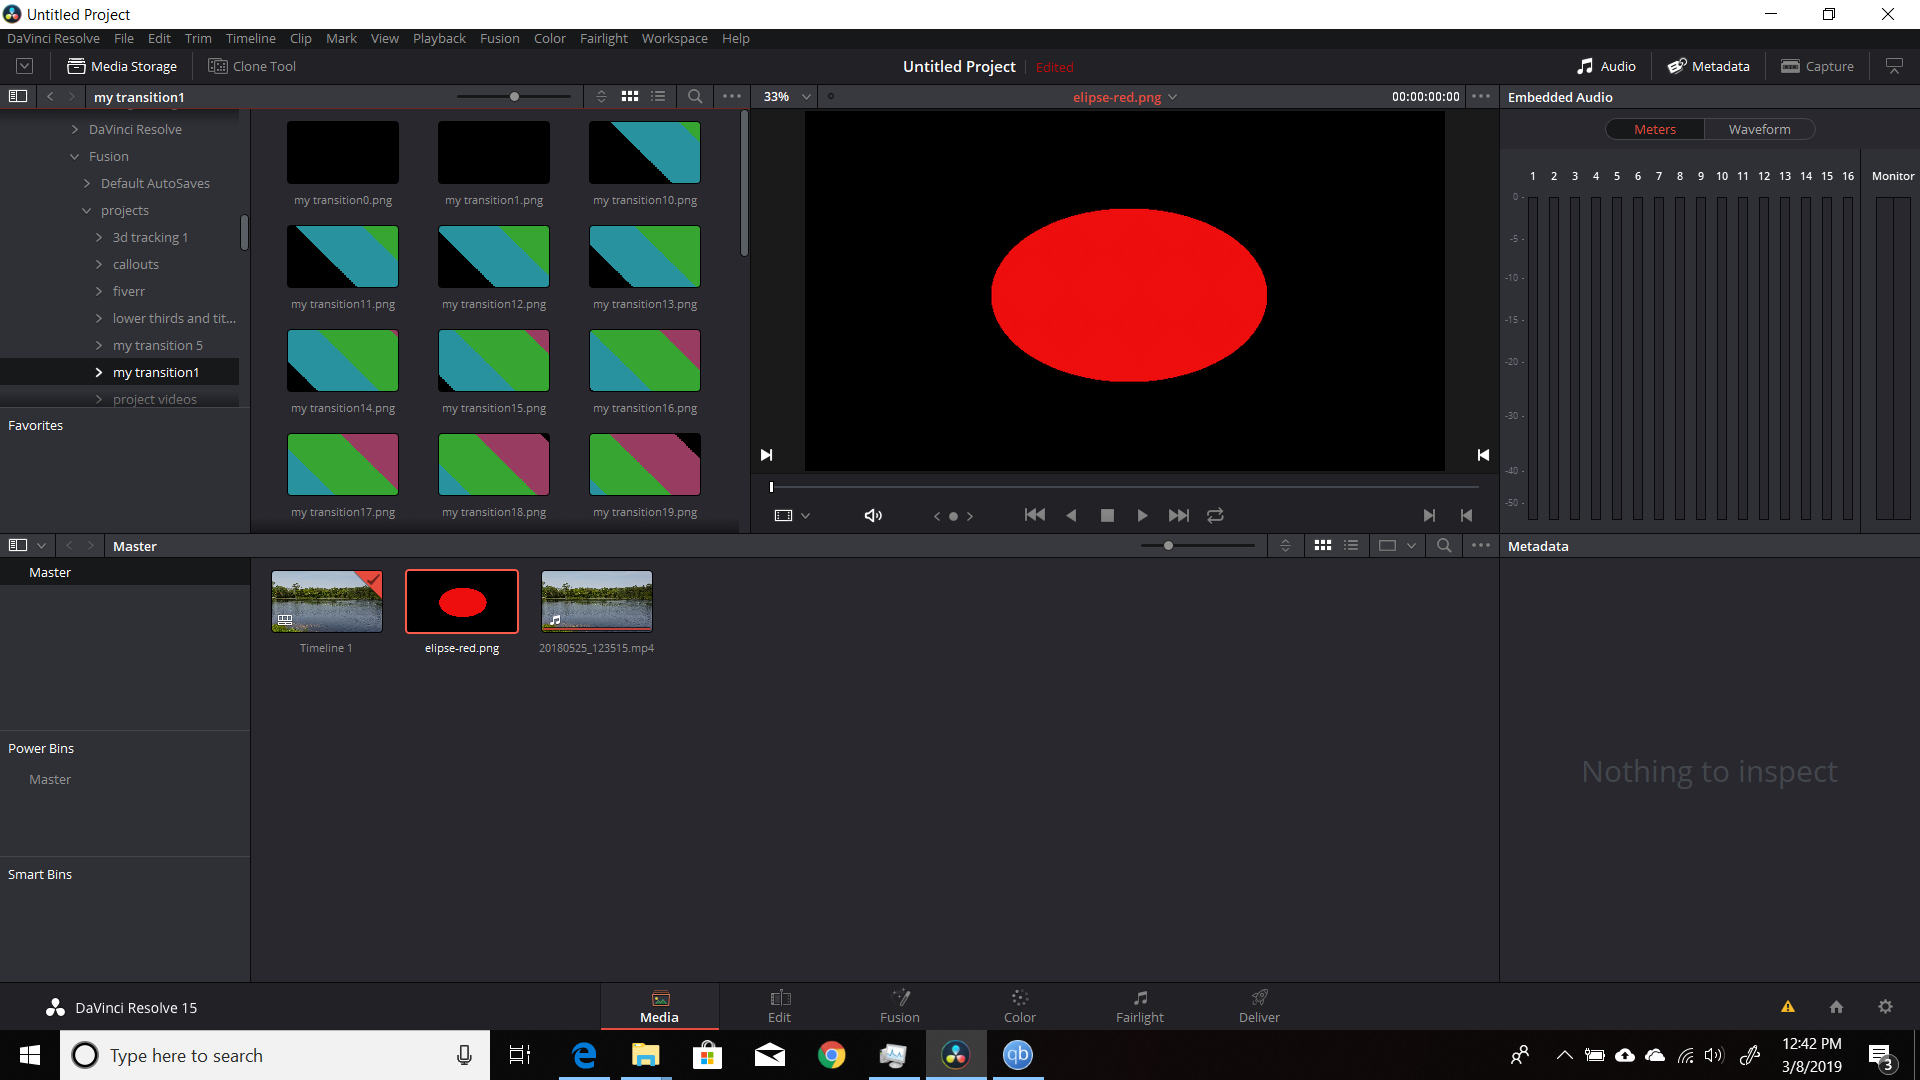The height and width of the screenshot is (1080, 1920).
Task: Open the File menu
Action: pos(124,38)
